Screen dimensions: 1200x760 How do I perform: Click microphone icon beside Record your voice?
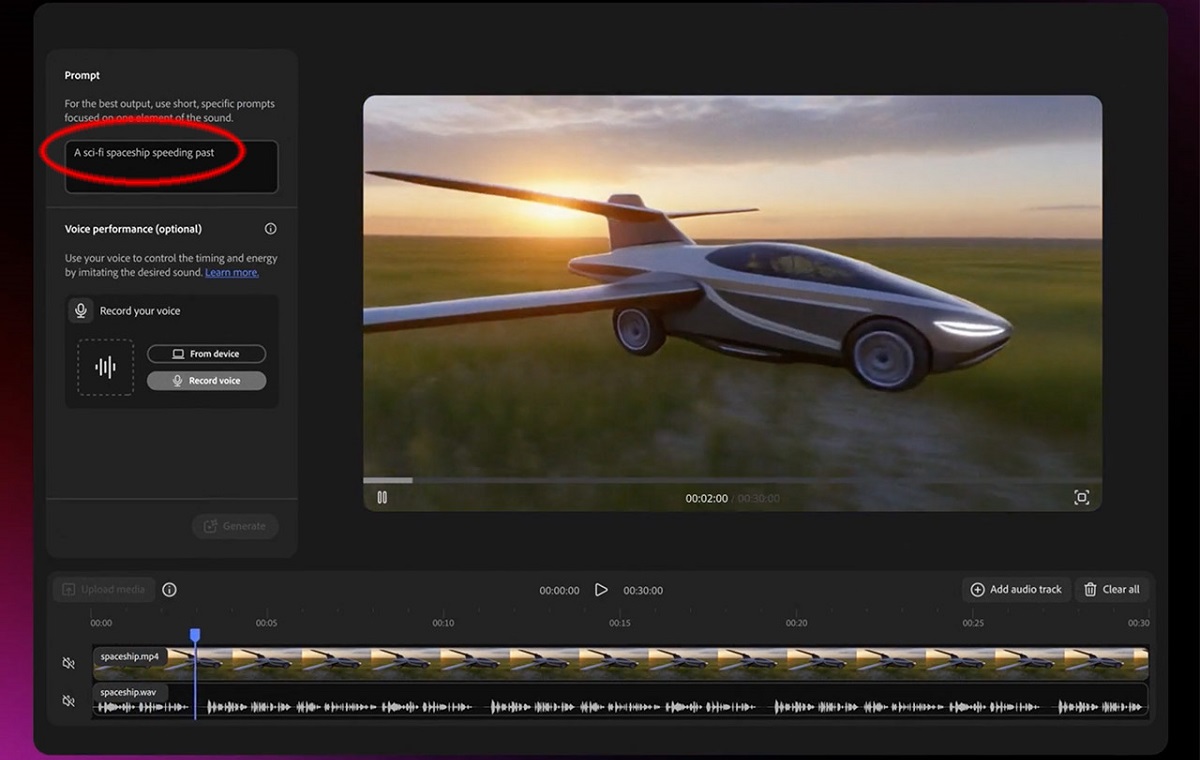click(x=81, y=311)
